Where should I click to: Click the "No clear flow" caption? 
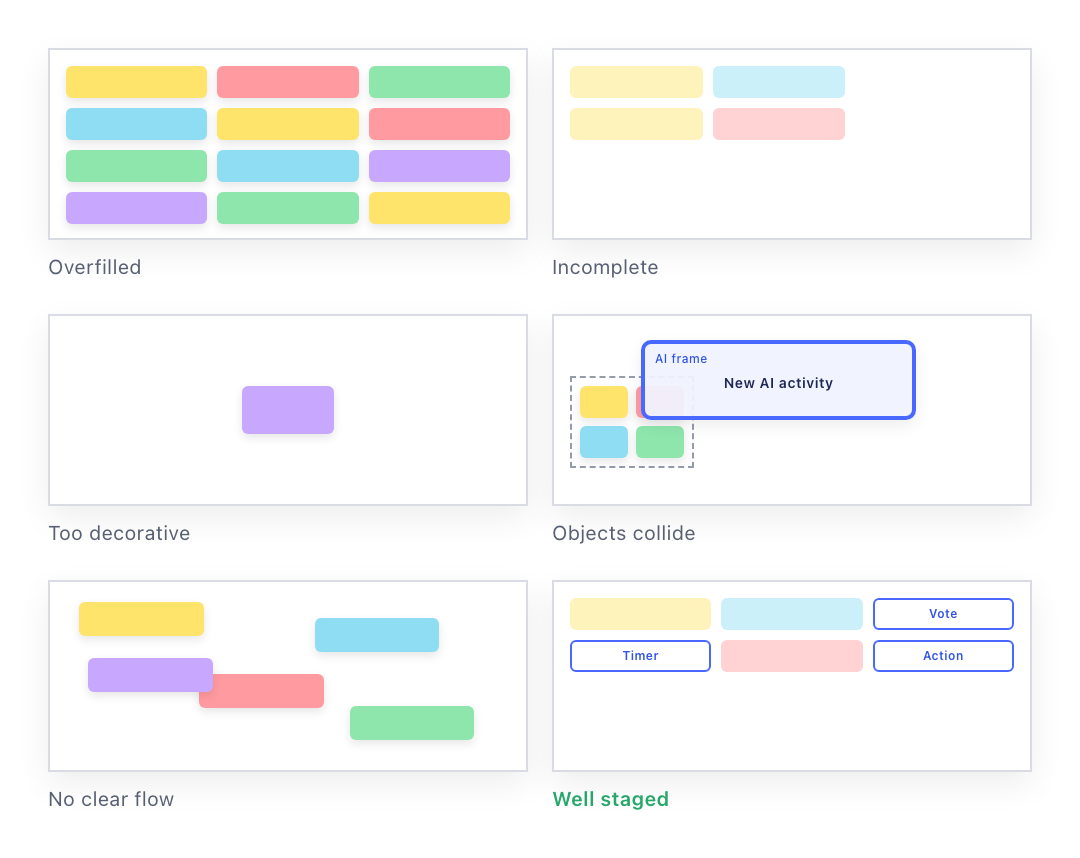point(111,799)
